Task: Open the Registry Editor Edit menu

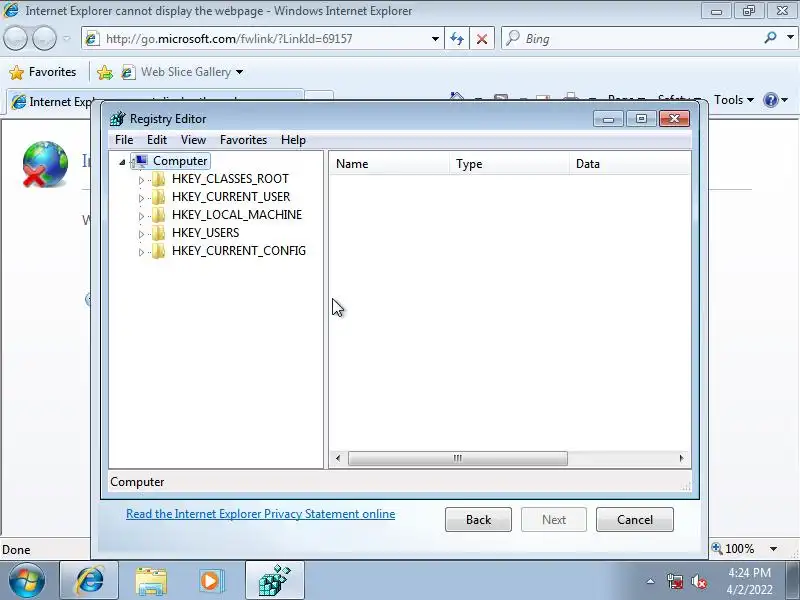Action: 157,140
